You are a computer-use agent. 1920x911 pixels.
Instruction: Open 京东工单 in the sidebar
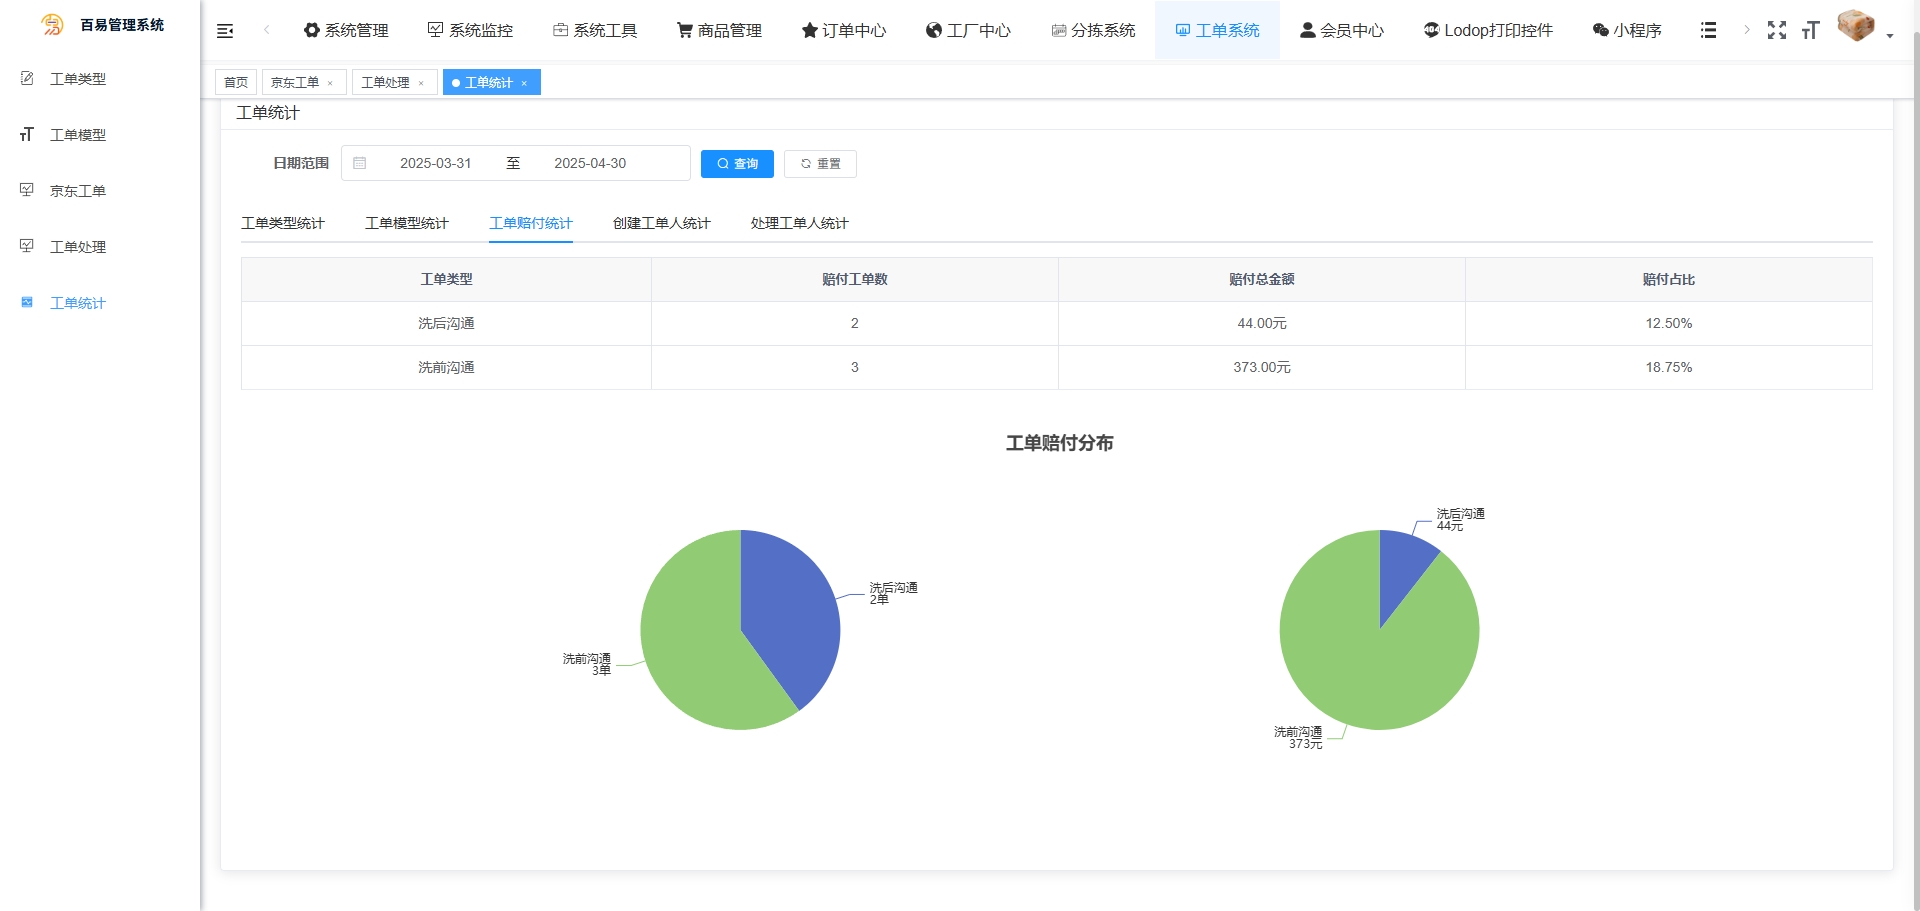click(78, 191)
